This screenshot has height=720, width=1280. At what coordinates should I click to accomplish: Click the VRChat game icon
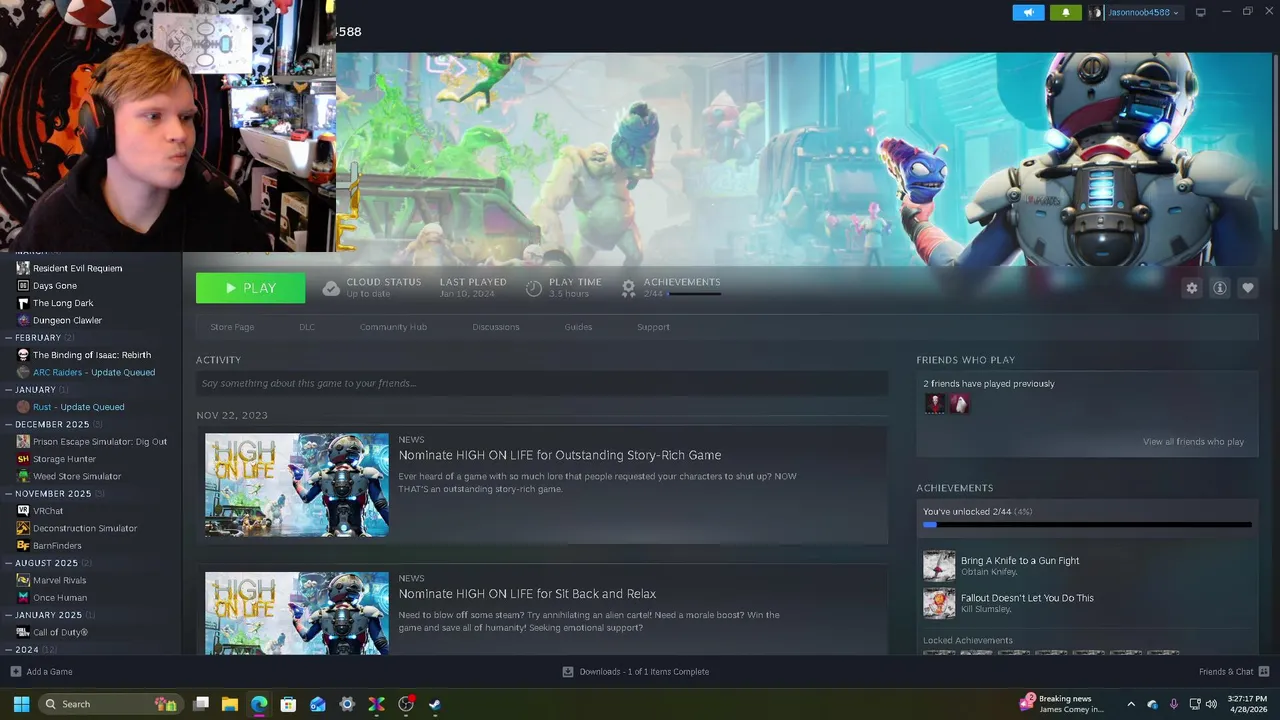(23, 511)
